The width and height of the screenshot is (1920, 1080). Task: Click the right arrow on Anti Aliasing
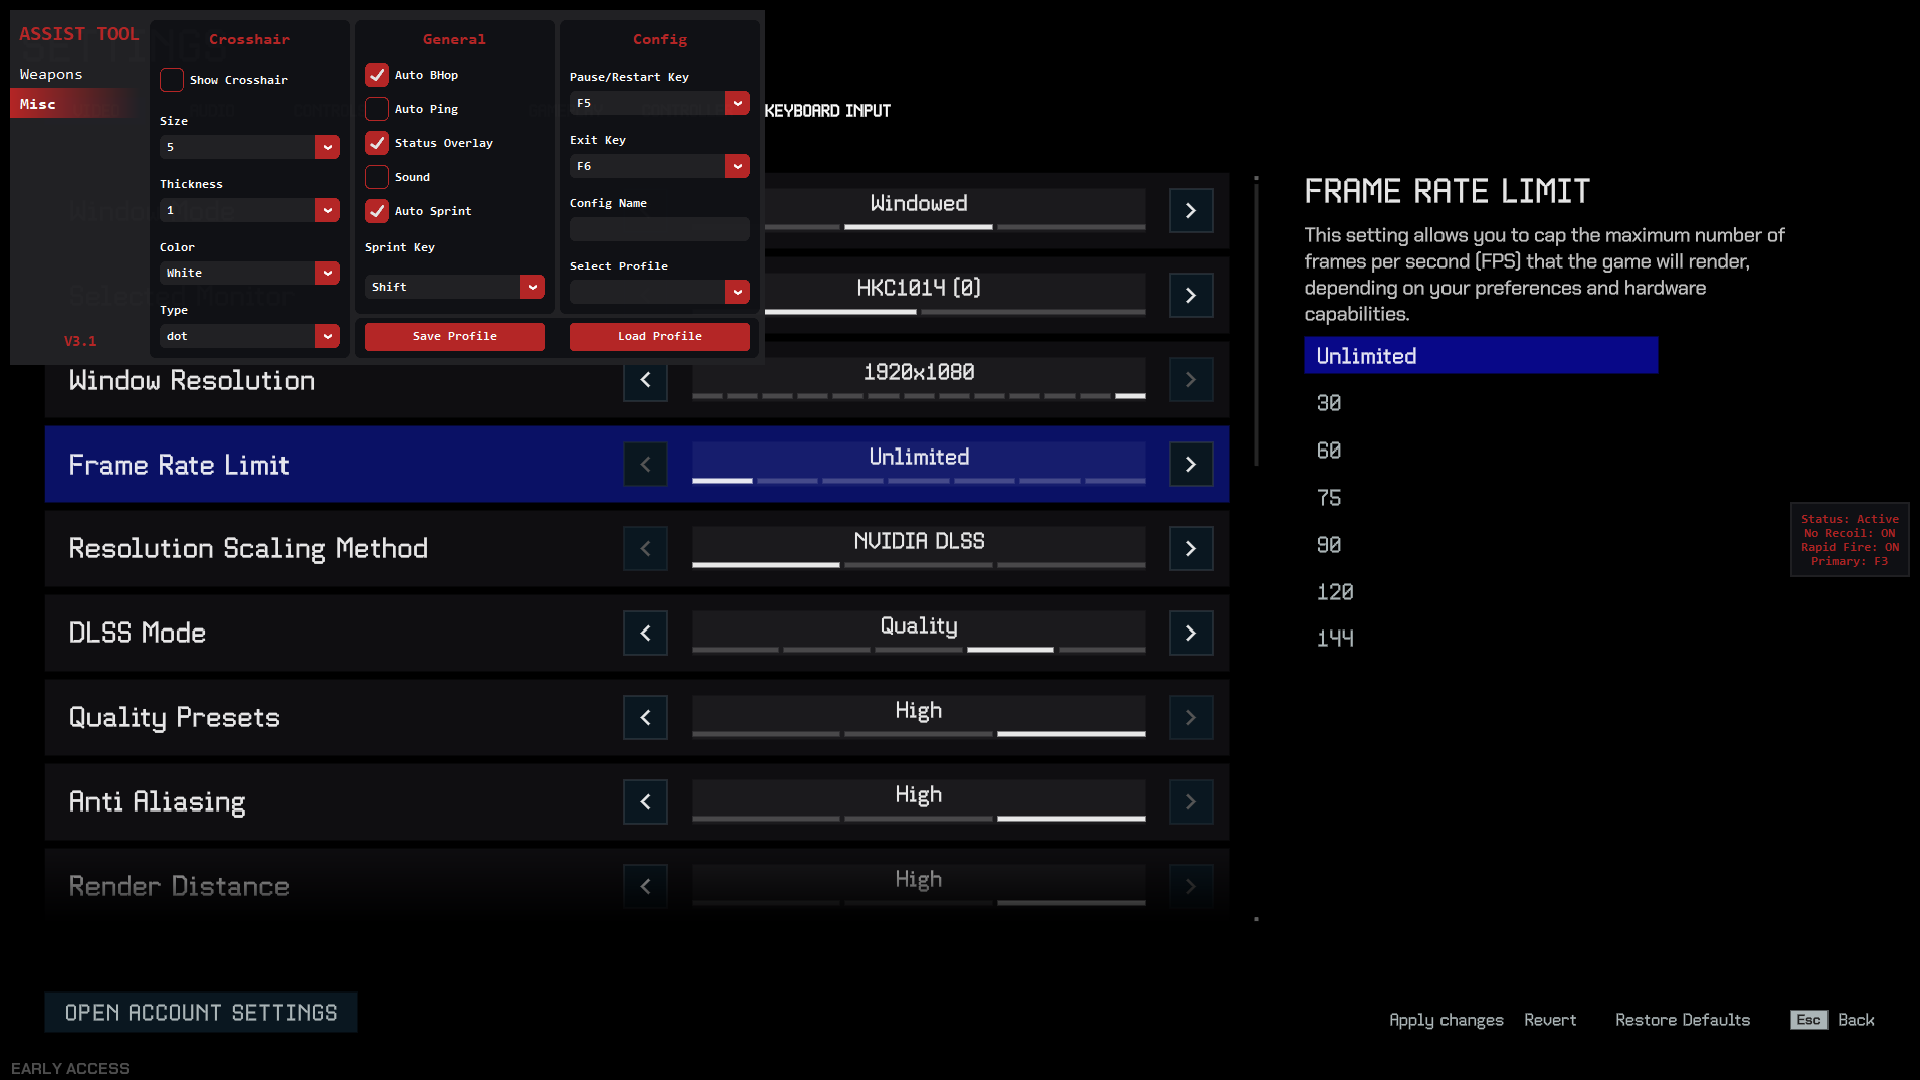1189,802
